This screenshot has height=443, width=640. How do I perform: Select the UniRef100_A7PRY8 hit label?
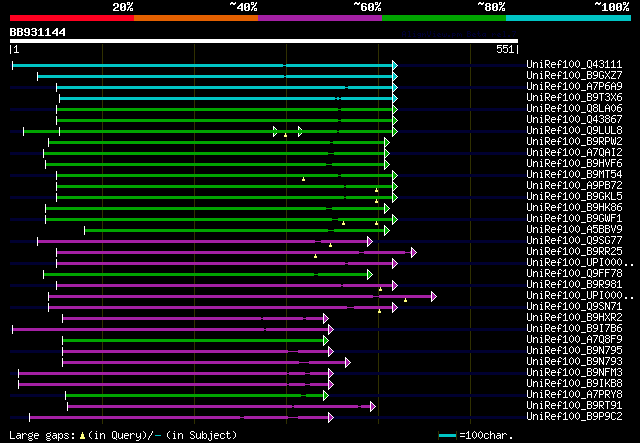click(574, 395)
